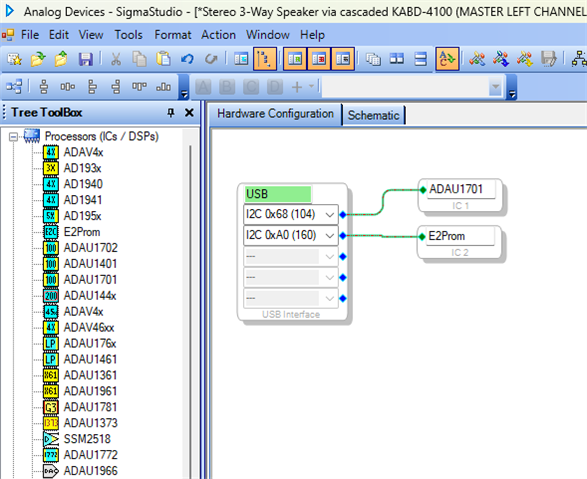Click the New Project toolbar icon
This screenshot has height=479, width=587.
click(14, 59)
